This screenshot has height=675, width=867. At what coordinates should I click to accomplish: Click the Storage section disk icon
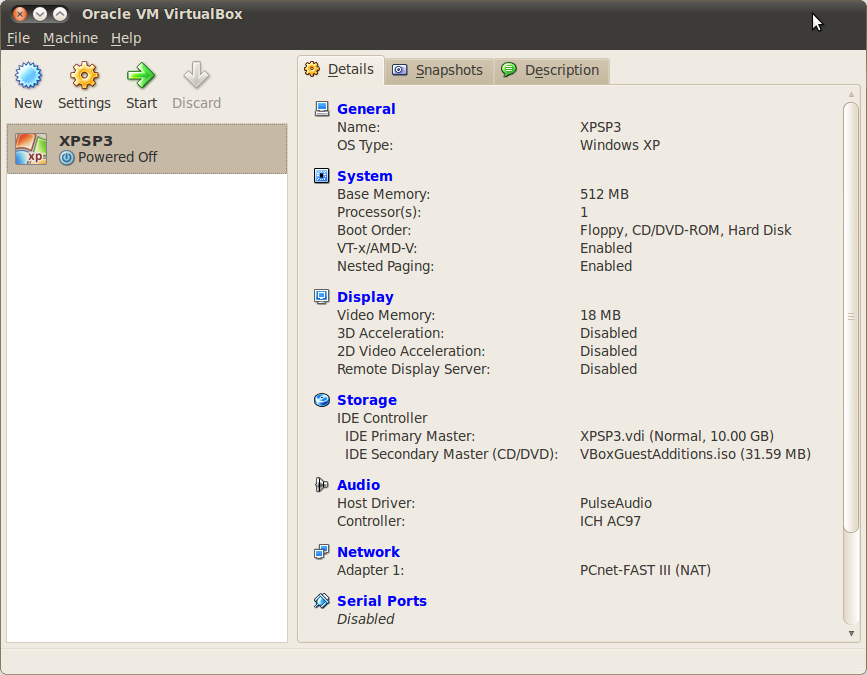322,400
